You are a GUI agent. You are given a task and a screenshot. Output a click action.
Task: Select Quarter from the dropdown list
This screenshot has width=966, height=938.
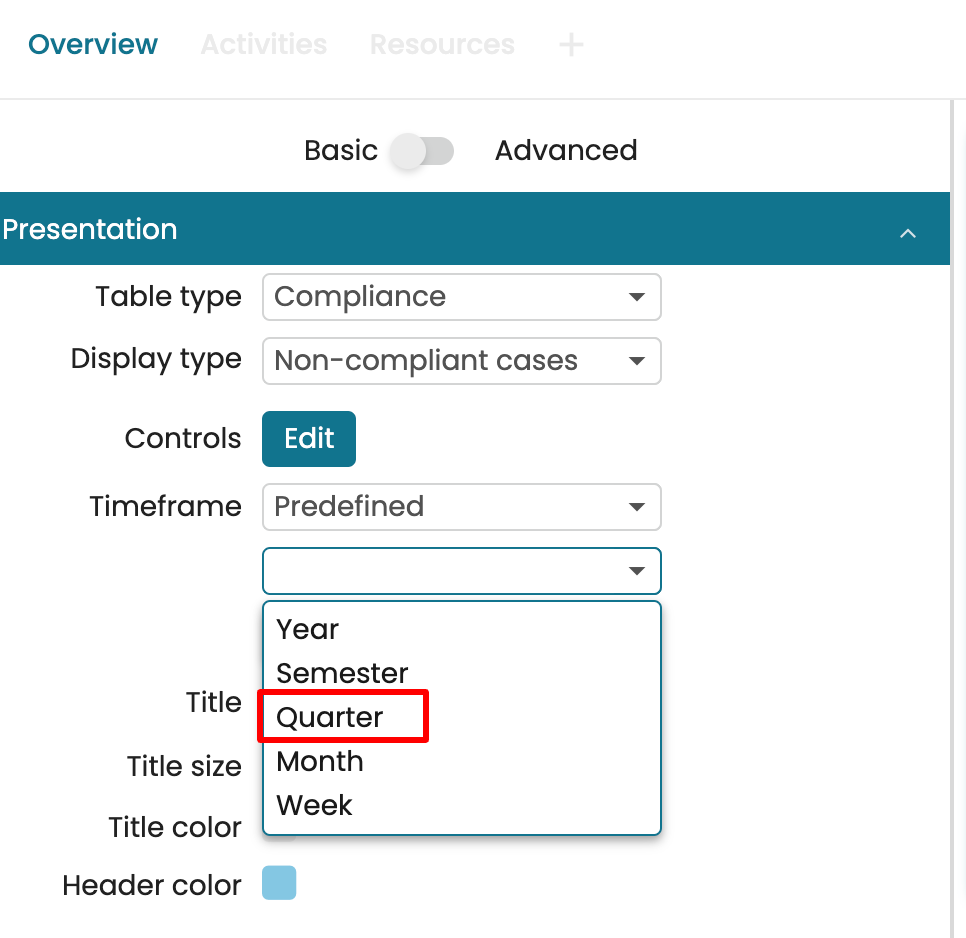coord(330,718)
